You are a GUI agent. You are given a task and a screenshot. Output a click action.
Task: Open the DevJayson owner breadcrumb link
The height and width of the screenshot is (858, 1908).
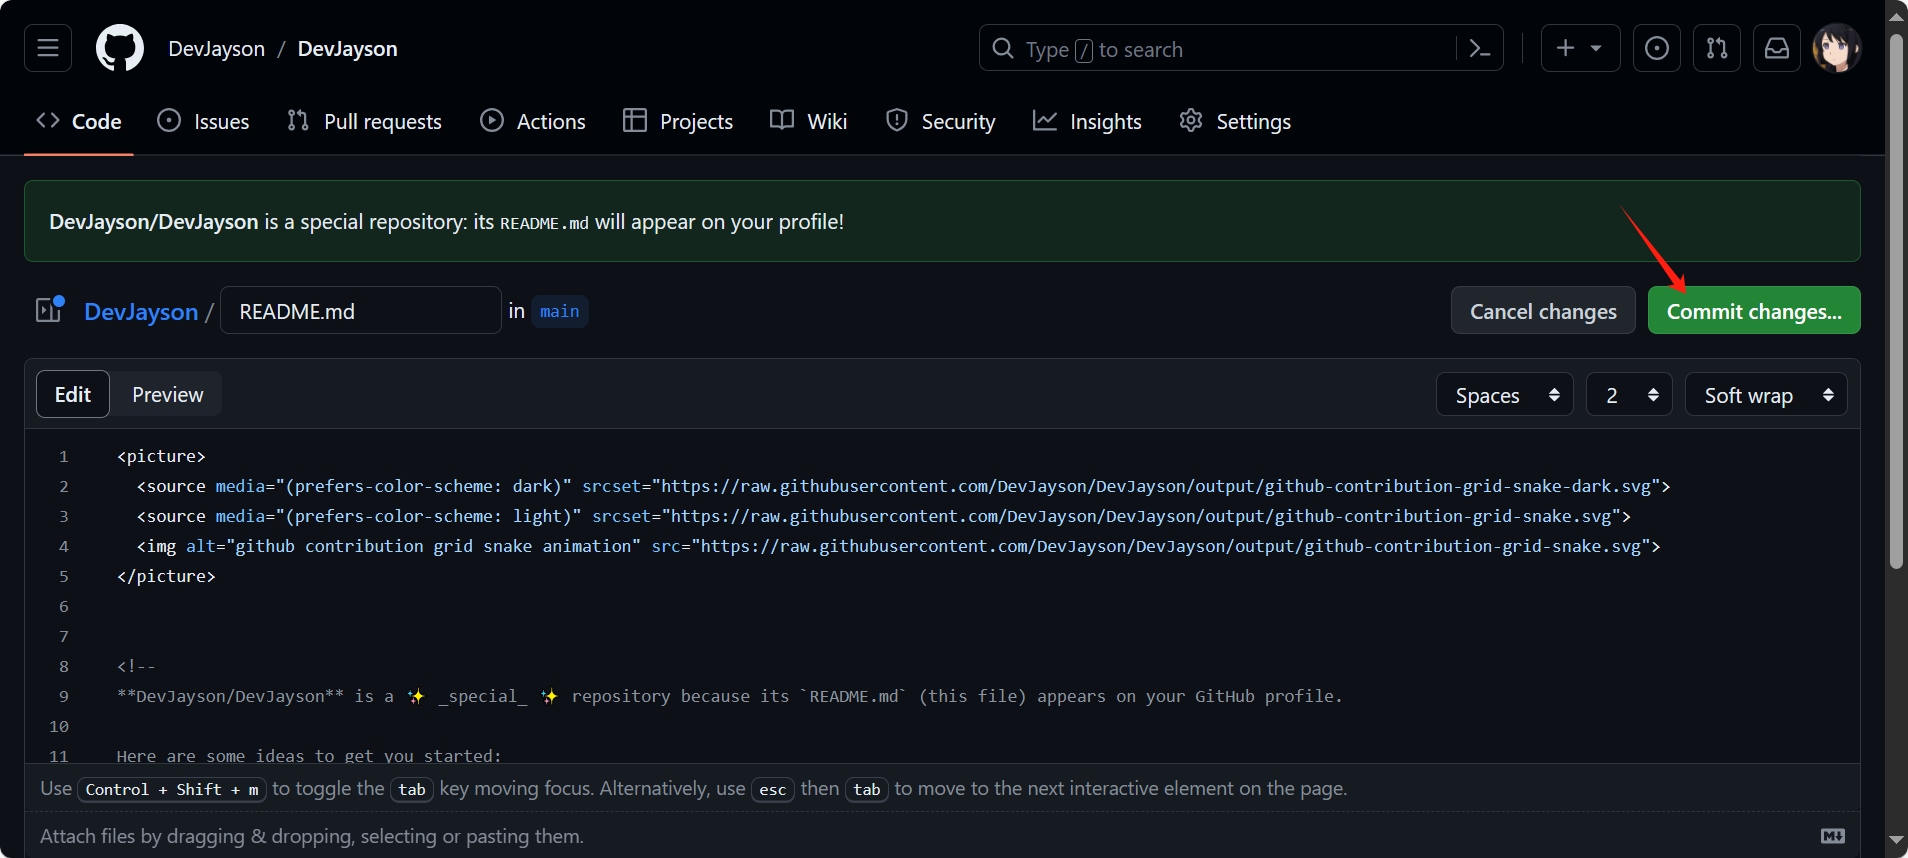pos(217,49)
